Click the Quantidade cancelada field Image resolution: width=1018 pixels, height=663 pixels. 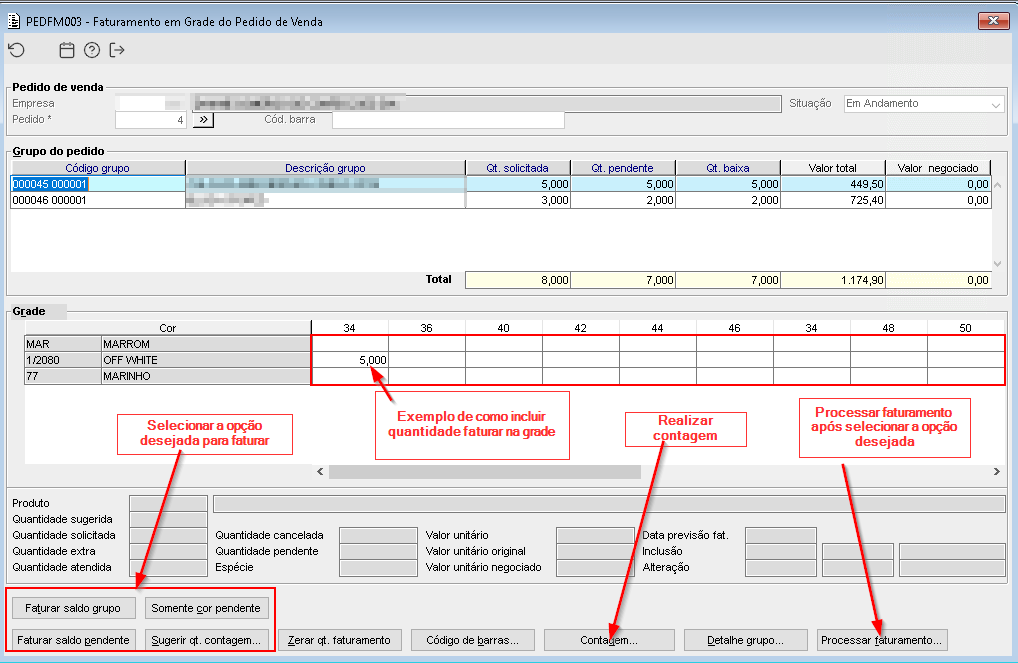(378, 535)
